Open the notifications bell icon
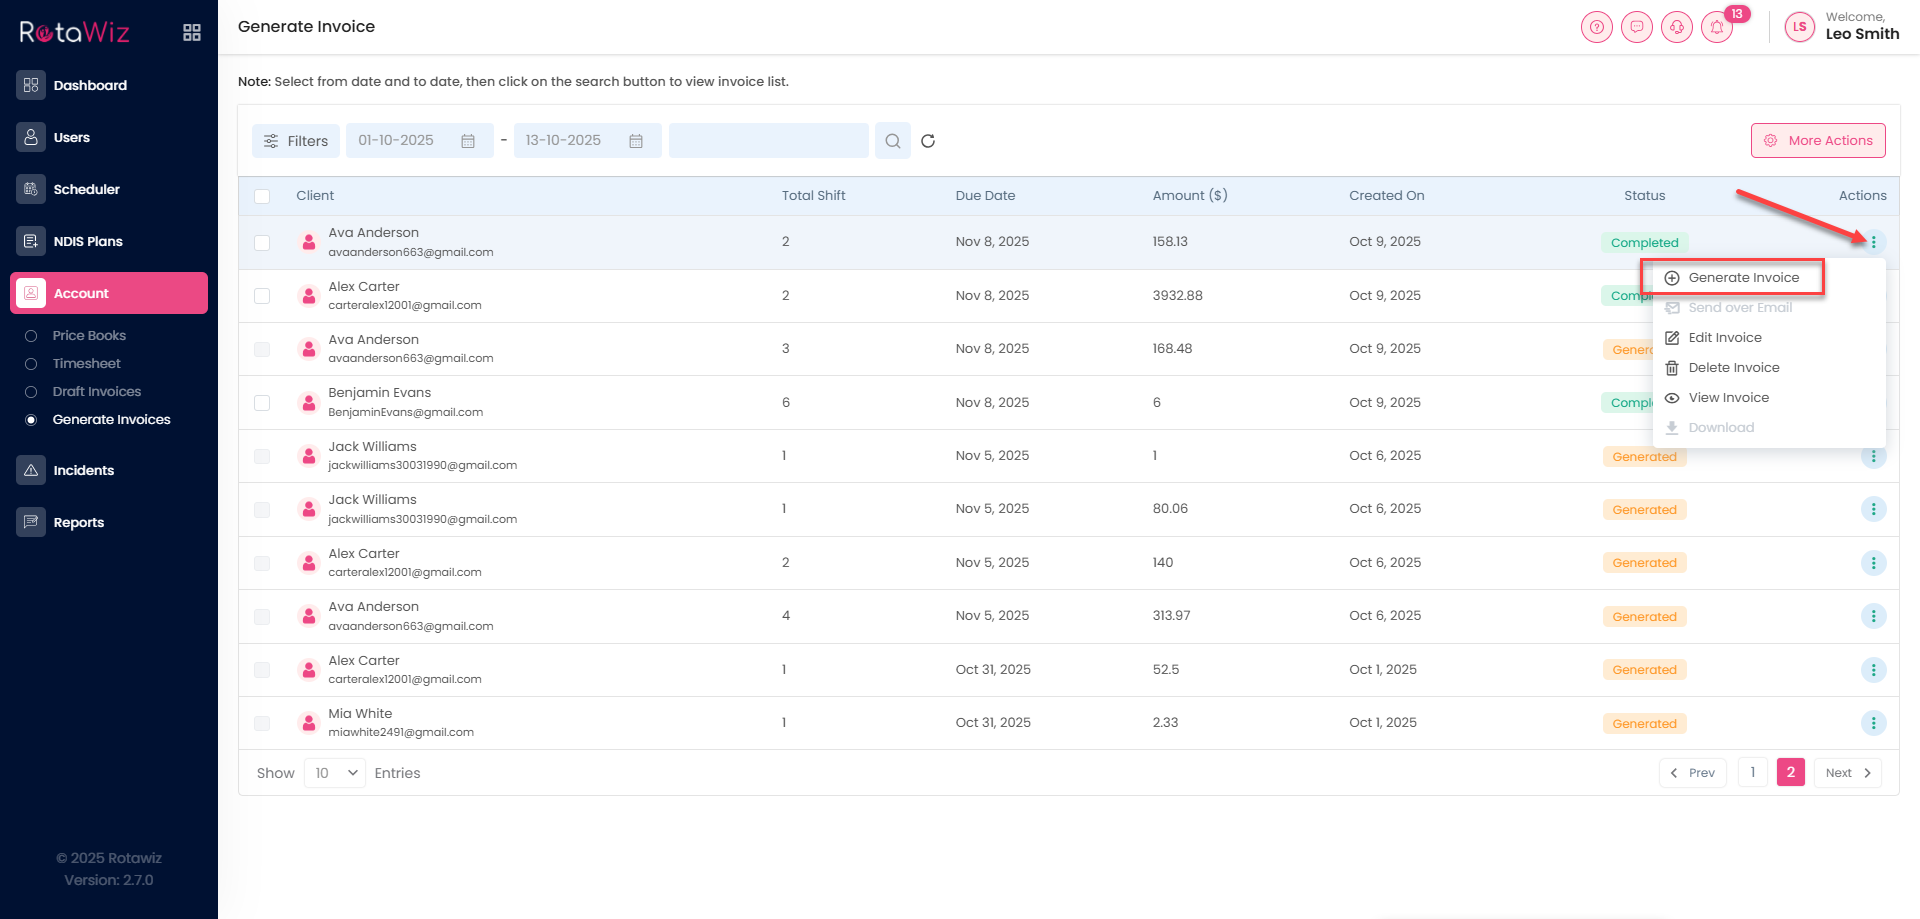 [x=1717, y=27]
